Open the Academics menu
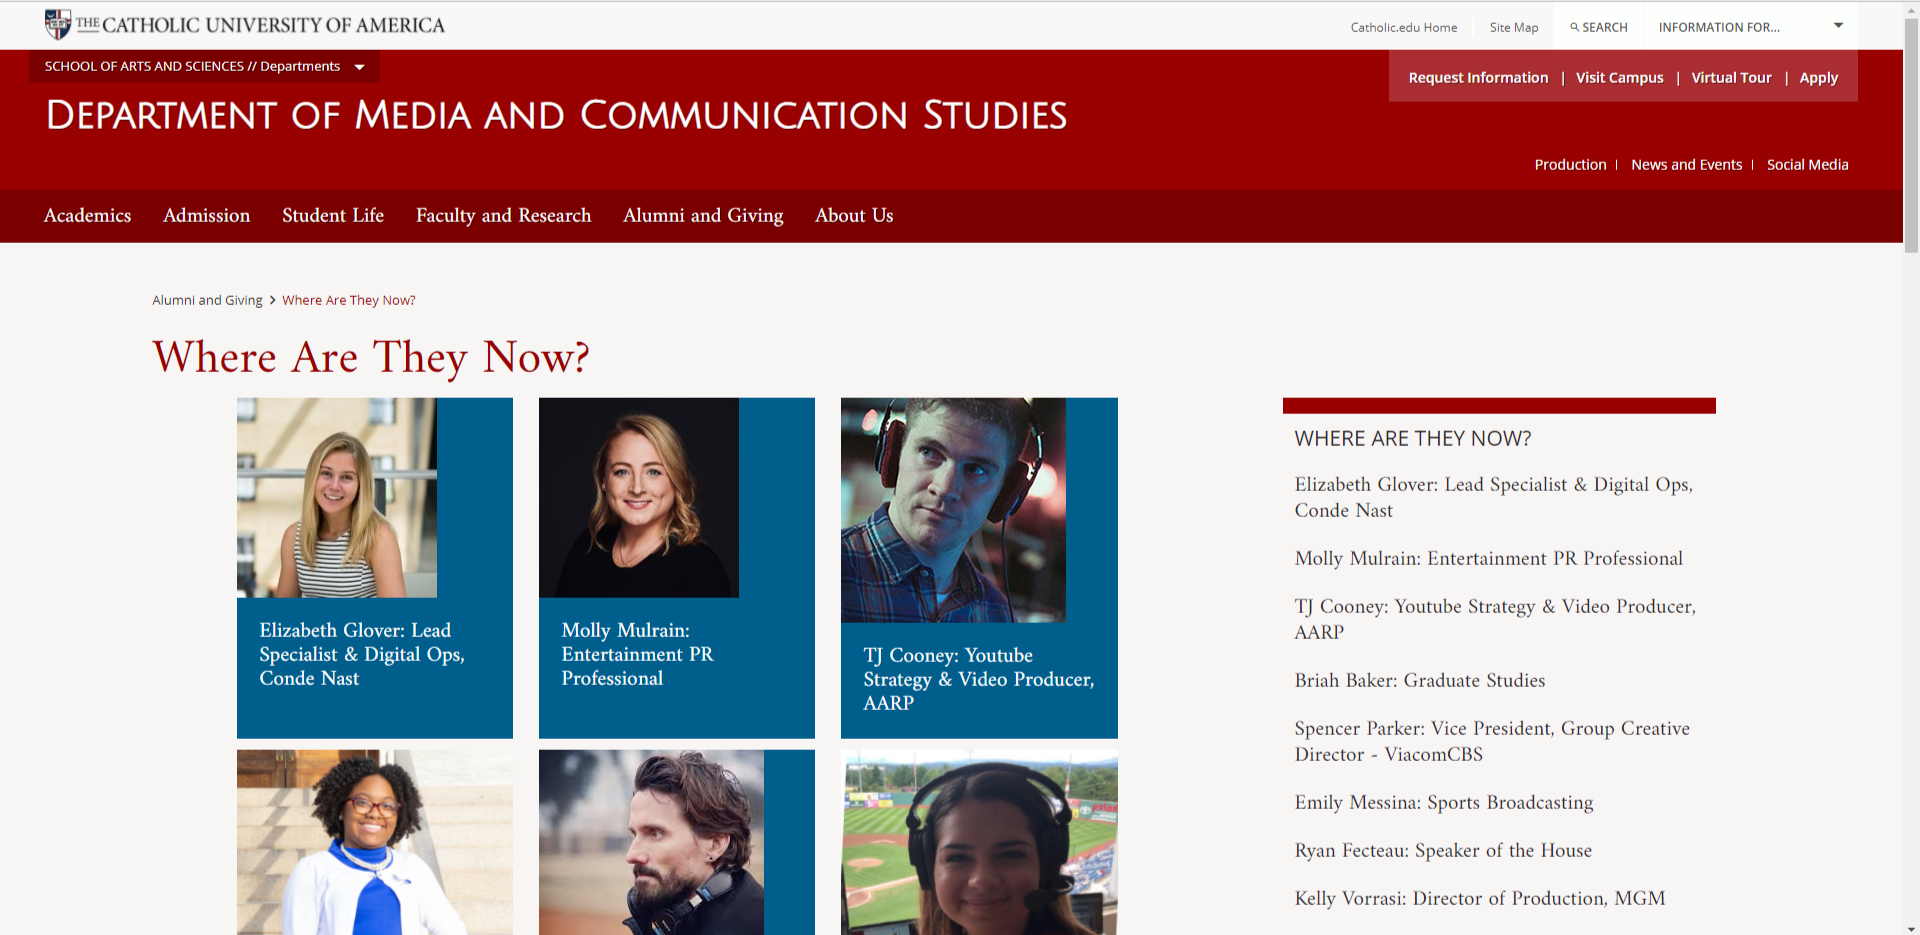The height and width of the screenshot is (935, 1920). [x=87, y=216]
